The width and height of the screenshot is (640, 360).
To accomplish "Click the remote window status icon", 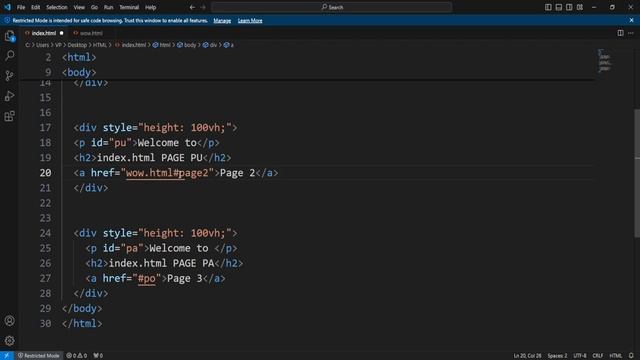I will [7, 356].
